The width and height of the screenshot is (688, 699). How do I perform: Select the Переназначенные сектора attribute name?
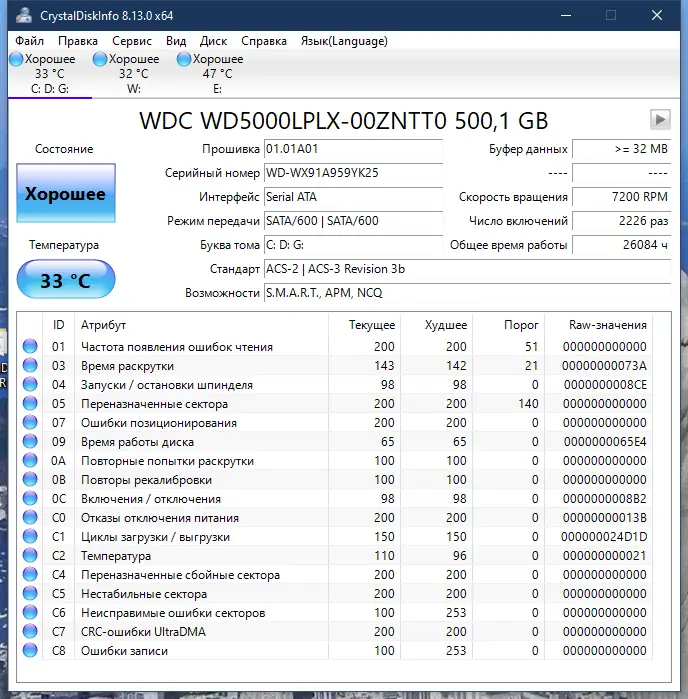[x=154, y=404]
